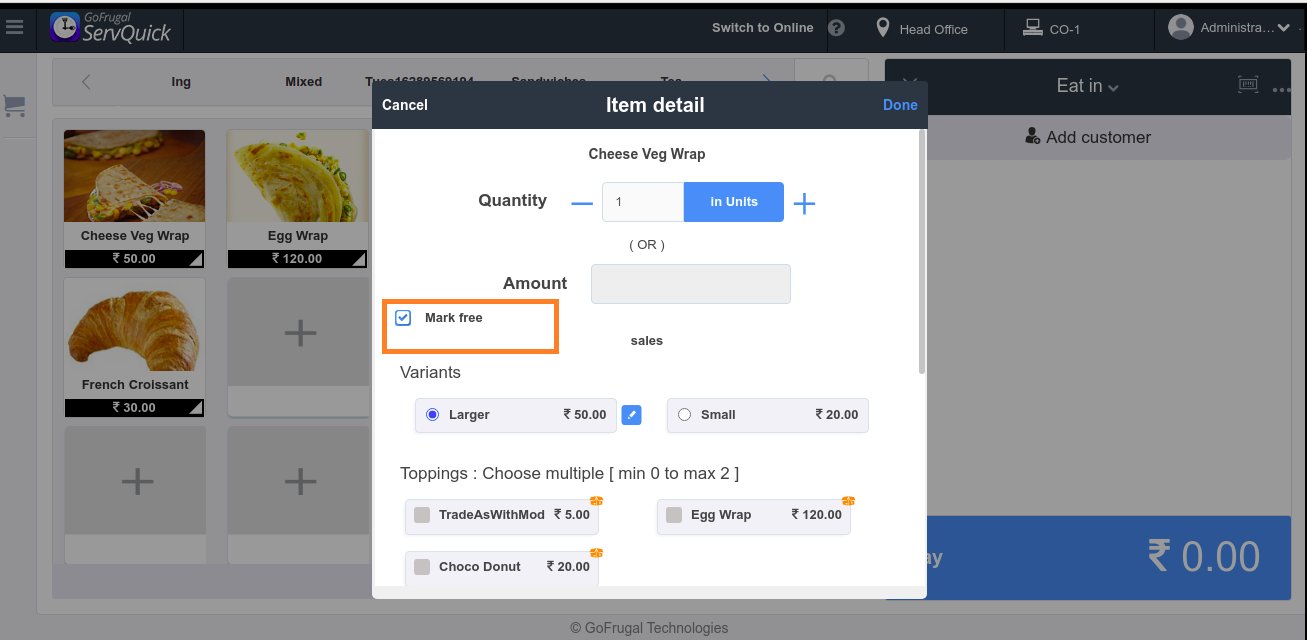Viewport: 1307px width, 640px height.
Task: Select the Small variant radio button
Action: [x=684, y=414]
